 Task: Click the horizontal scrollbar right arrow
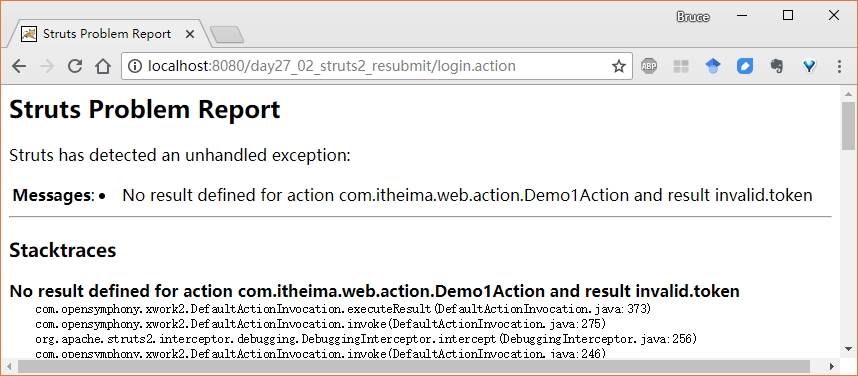point(832,366)
